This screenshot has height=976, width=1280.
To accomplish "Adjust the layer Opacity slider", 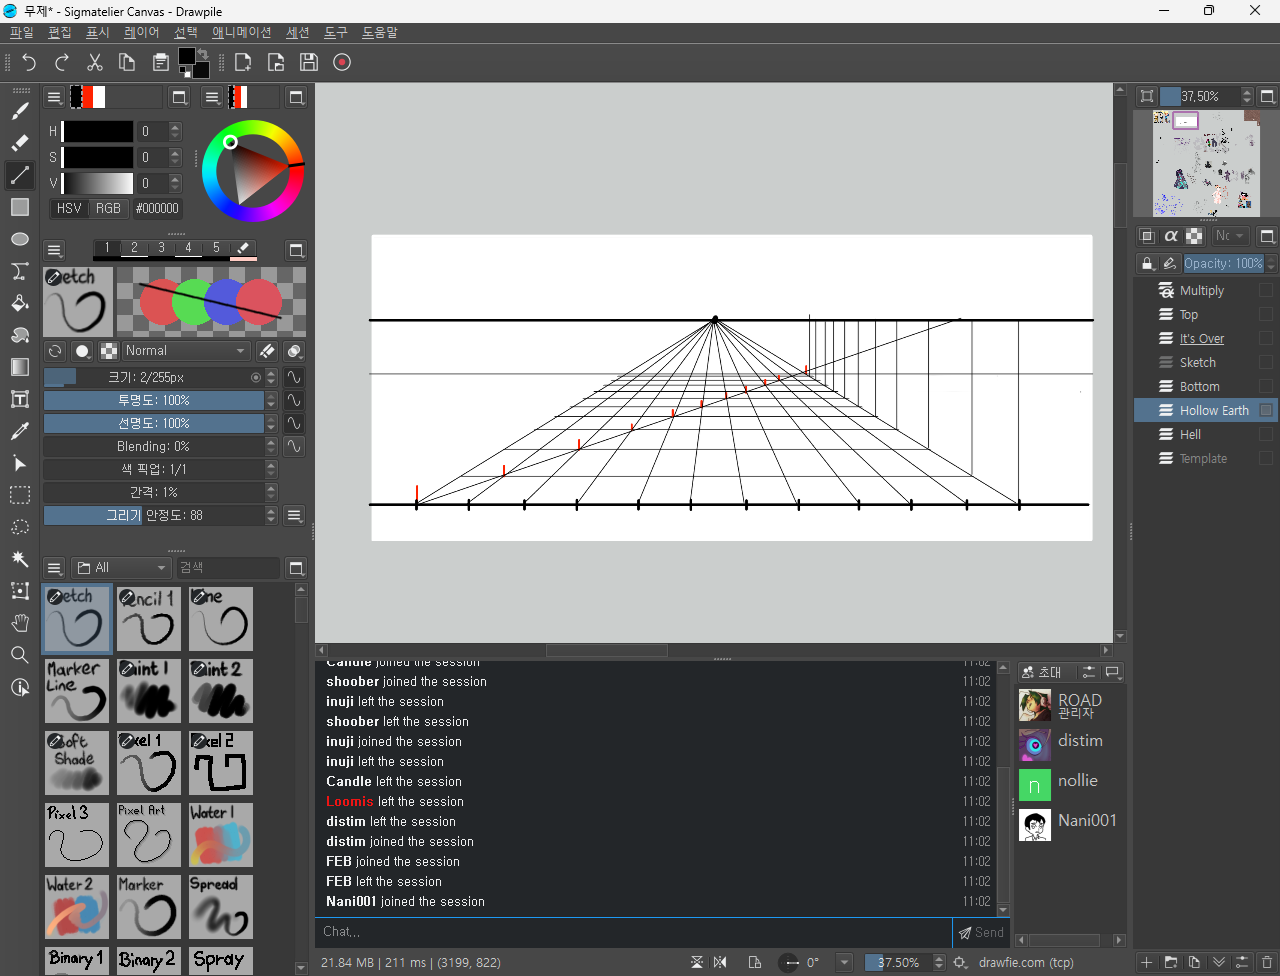I will click(1223, 263).
